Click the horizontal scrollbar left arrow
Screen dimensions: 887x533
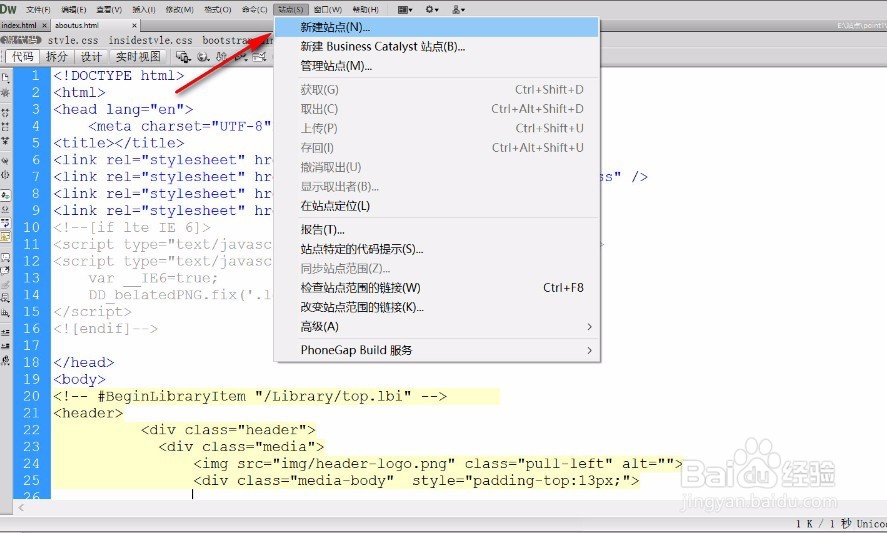(21, 508)
